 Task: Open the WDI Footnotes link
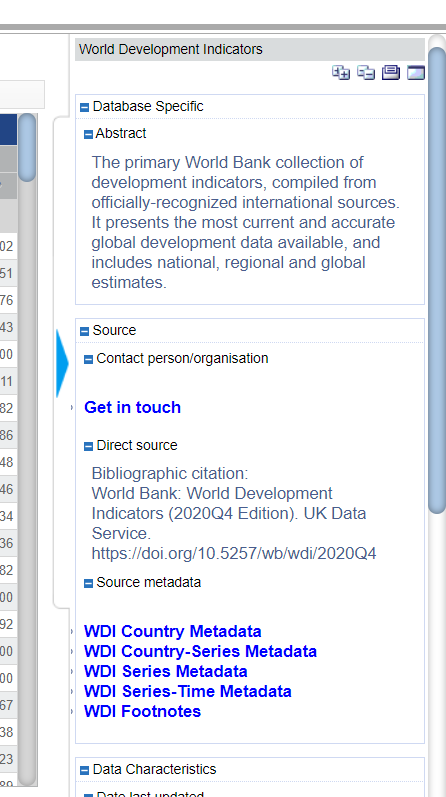[x=142, y=712]
